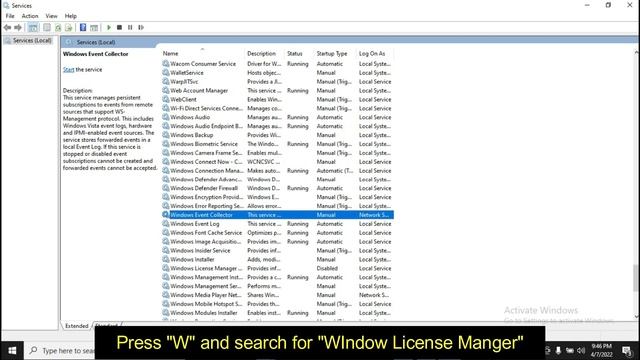Screen dimensions: 640x360
Task: Toggle the Show/Hide Console Tree toolbar icon
Action: tap(33, 27)
